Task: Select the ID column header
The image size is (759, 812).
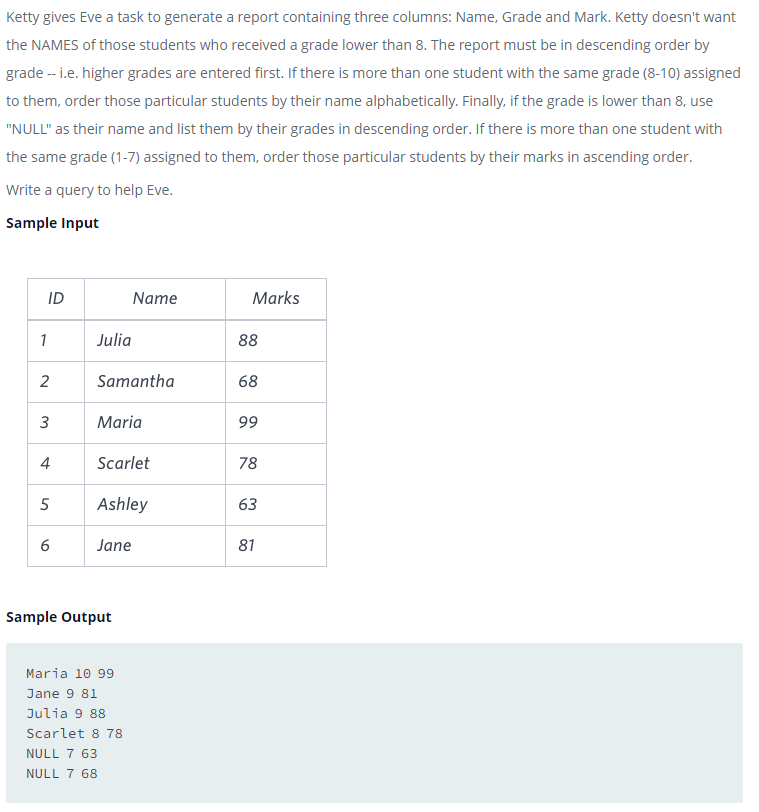Action: [56, 299]
